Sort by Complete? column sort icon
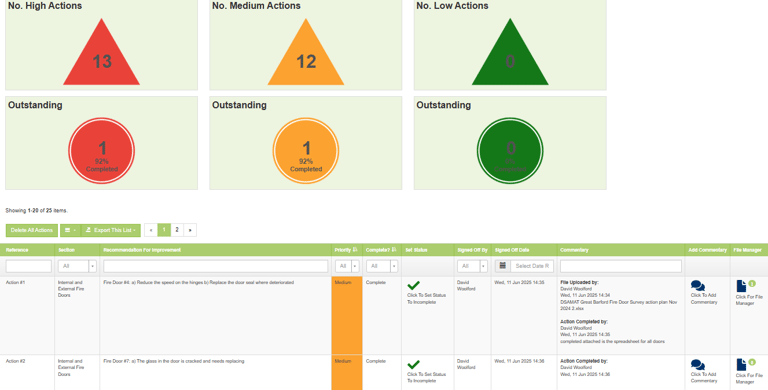Image resolution: width=768 pixels, height=390 pixels. 394,250
